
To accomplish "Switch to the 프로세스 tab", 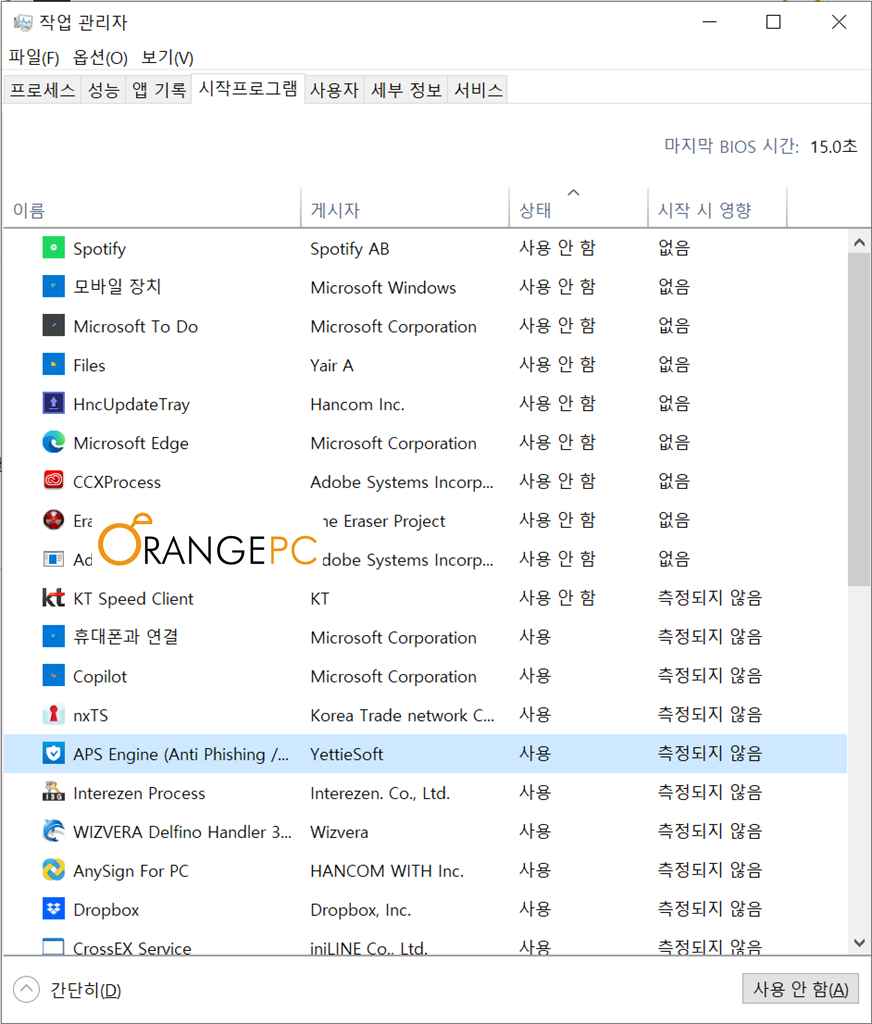I will click(42, 89).
